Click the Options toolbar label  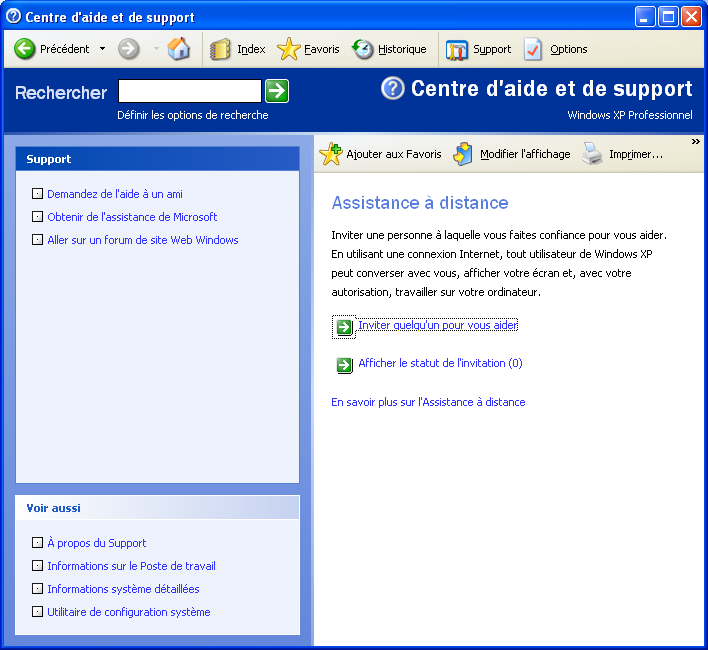pyautogui.click(x=568, y=49)
